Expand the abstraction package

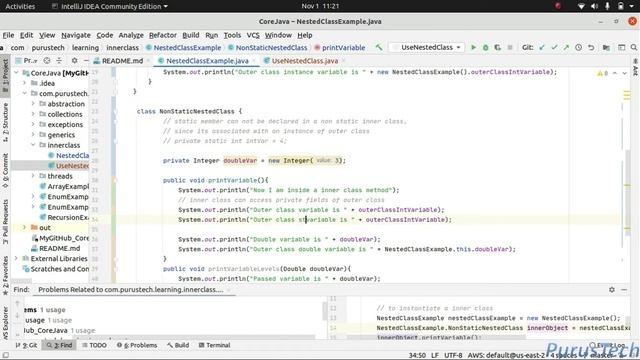pyautogui.click(x=33, y=104)
